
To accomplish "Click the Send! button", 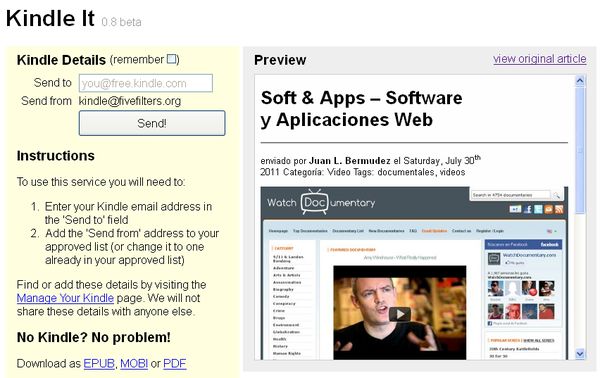I will coord(152,123).
